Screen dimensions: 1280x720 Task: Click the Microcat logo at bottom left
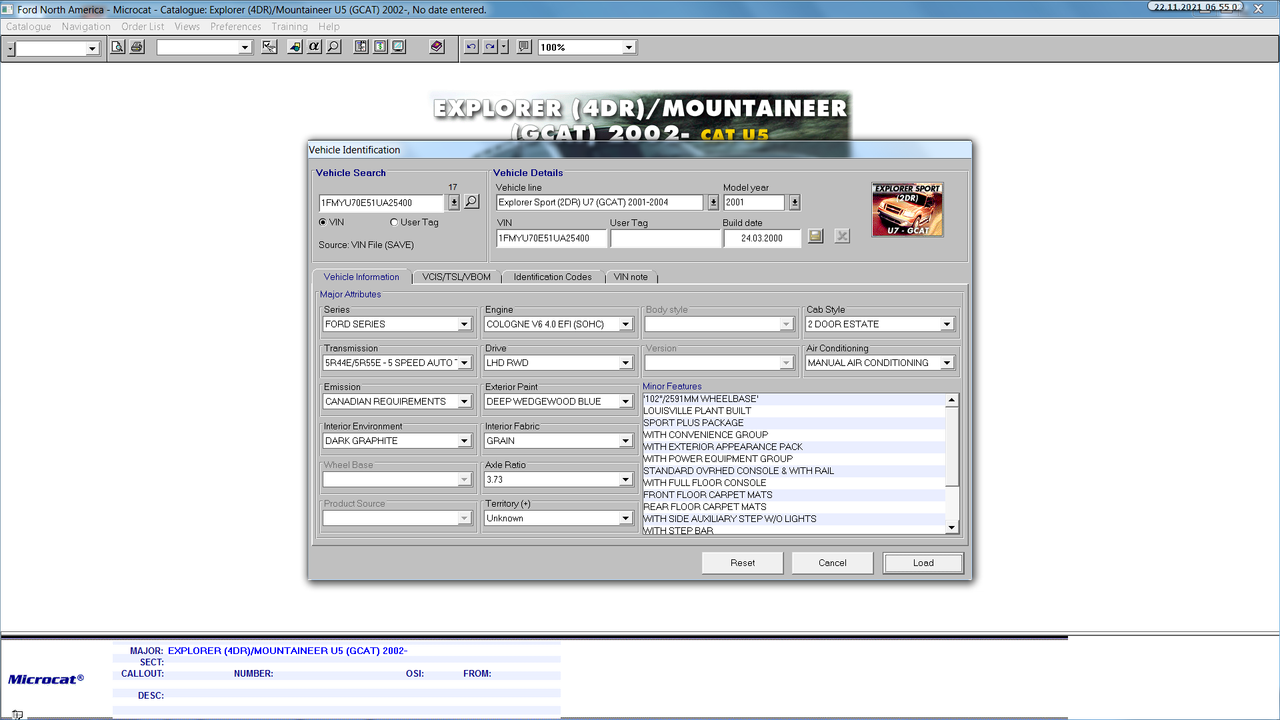coord(46,679)
